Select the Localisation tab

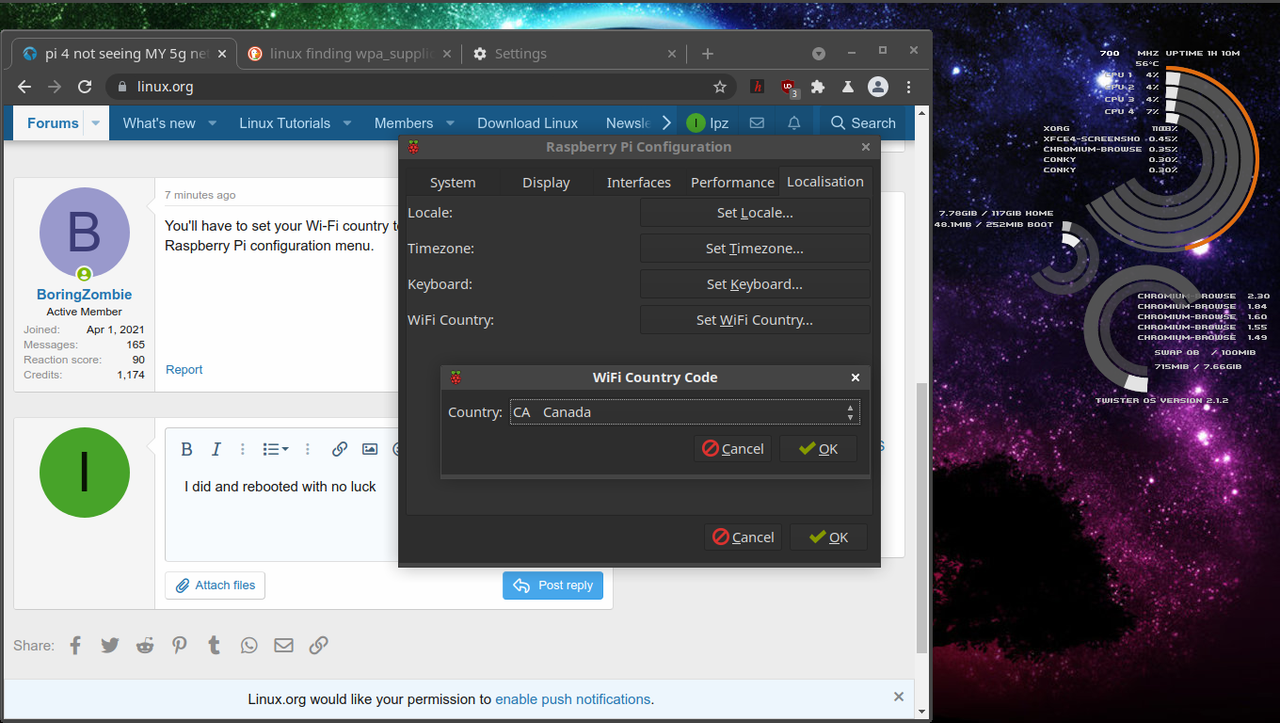tap(825, 181)
